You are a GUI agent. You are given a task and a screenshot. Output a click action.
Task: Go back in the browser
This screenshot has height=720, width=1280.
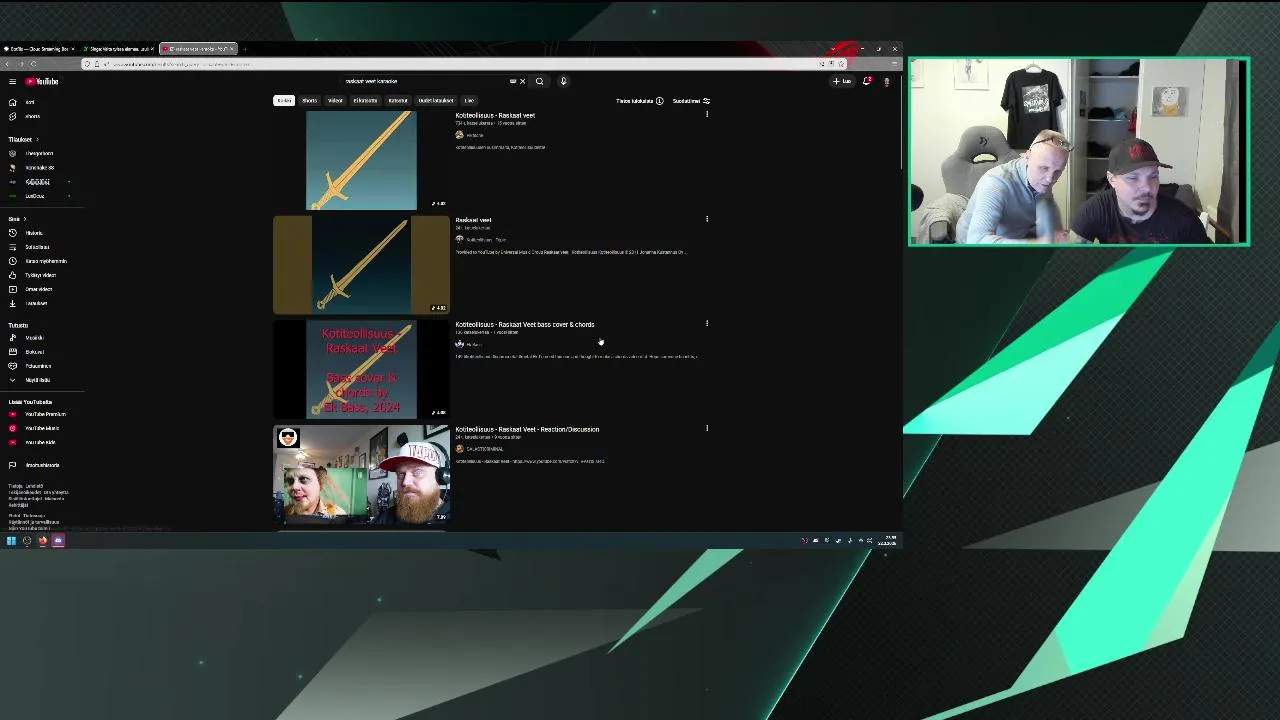coord(7,64)
